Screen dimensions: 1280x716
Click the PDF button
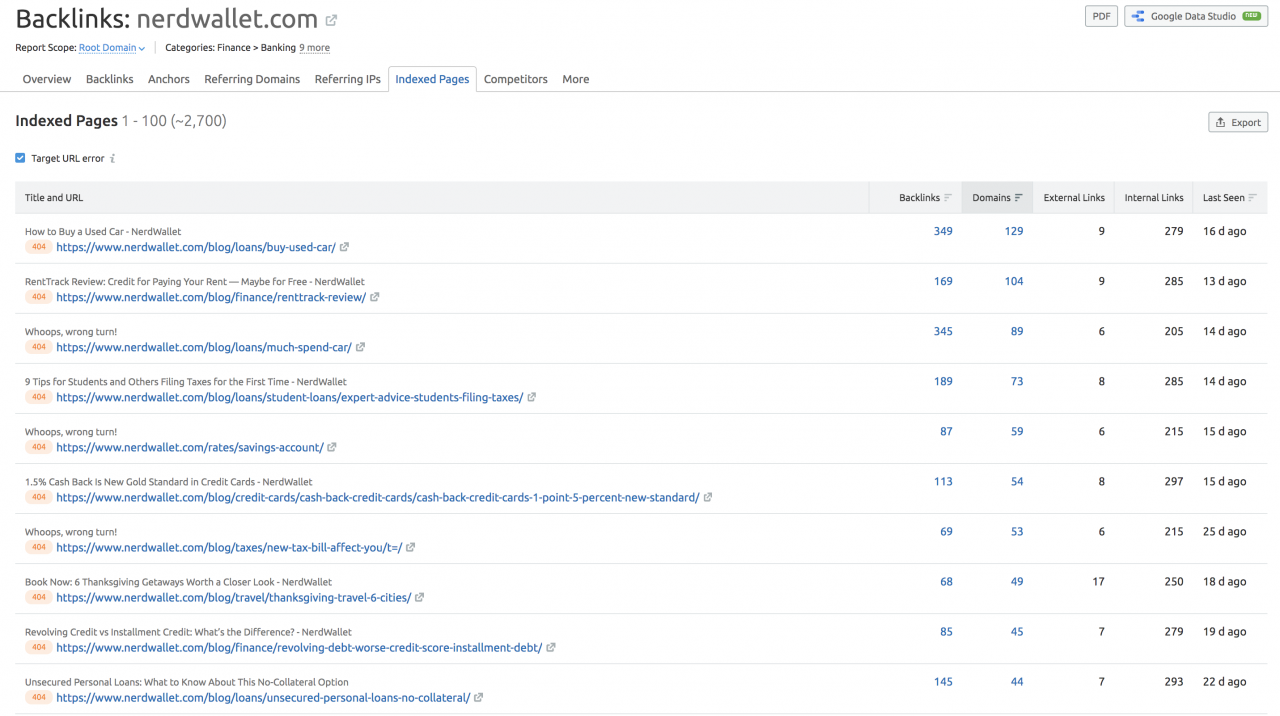click(1101, 16)
